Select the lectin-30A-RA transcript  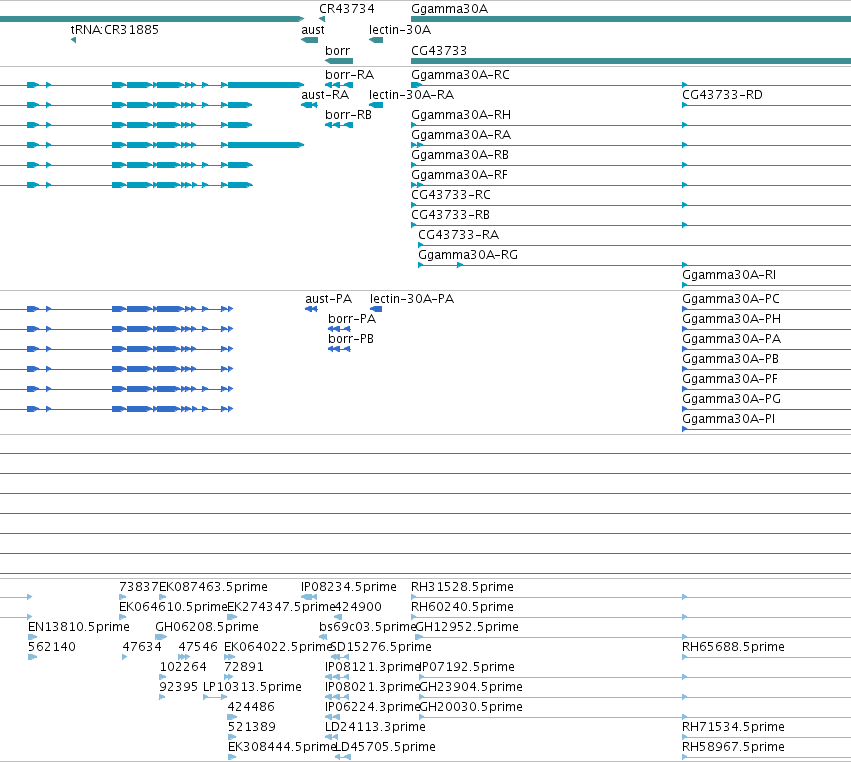coord(376,105)
